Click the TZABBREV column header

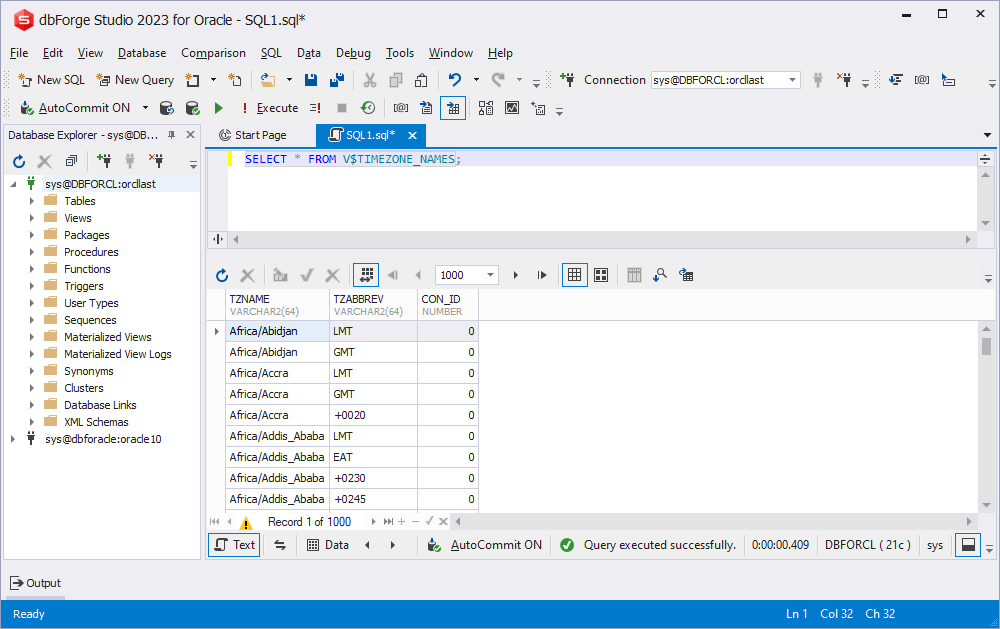tap(374, 305)
